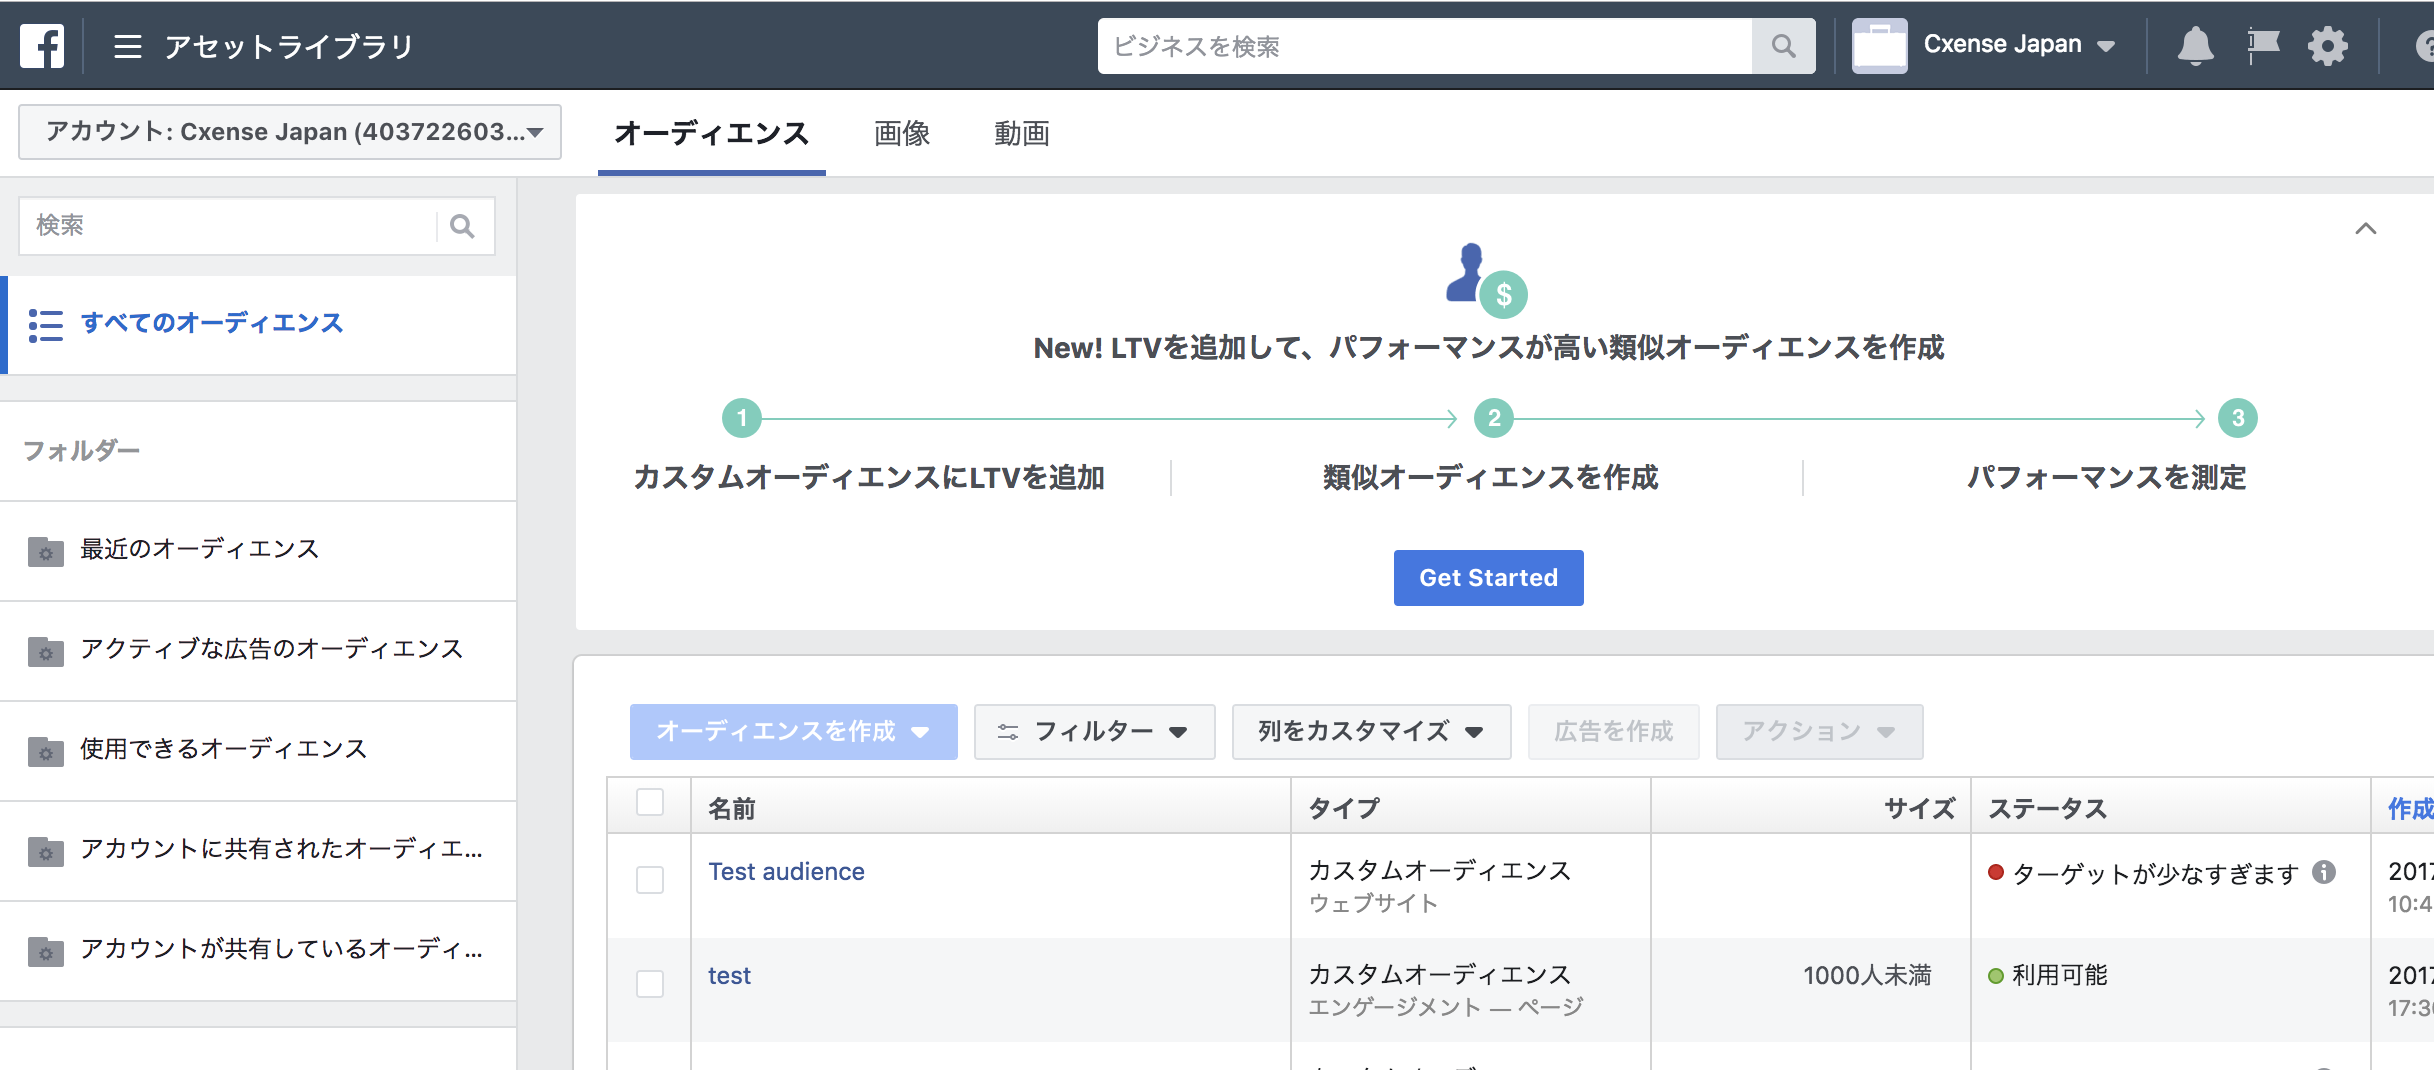The height and width of the screenshot is (1070, 2434).
Task: Select 最近のオーディエンス folder
Action: [258, 550]
